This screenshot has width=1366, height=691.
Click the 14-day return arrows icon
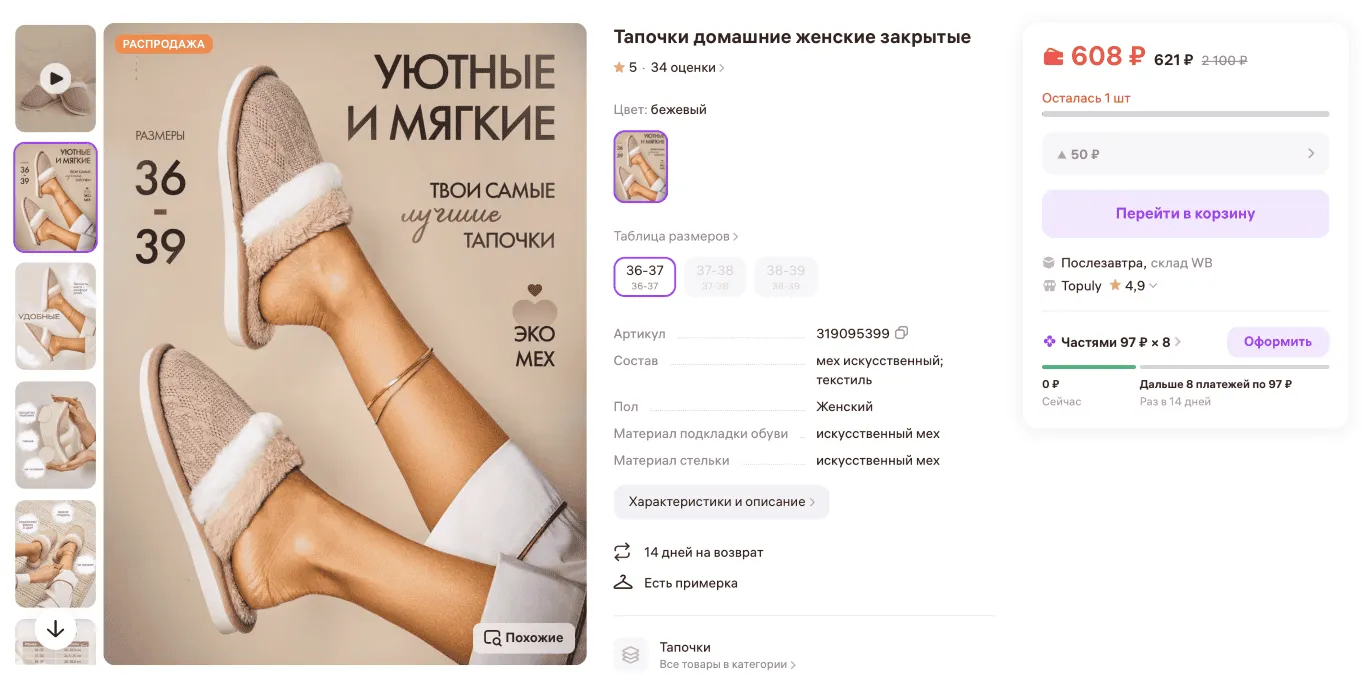[622, 552]
